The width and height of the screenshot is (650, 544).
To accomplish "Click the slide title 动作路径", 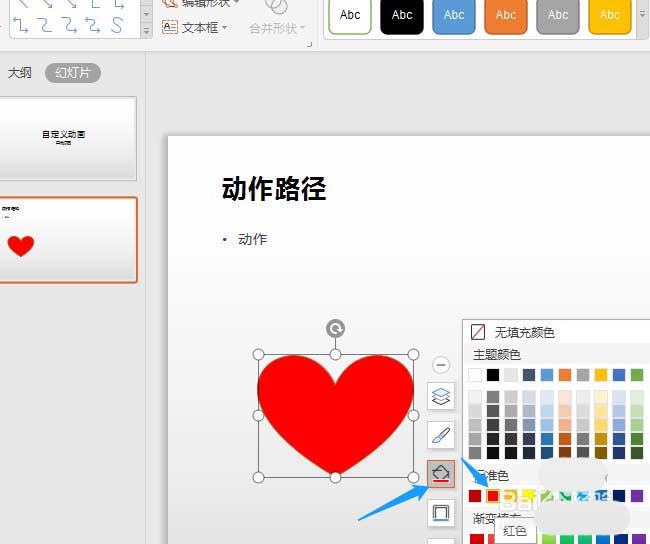I will tap(274, 189).
